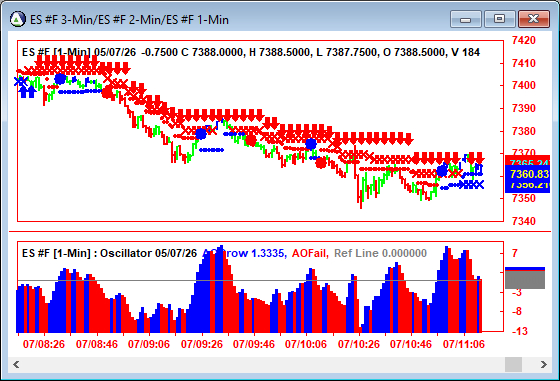Image resolution: width=560 pixels, height=381 pixels.
Task: Click the price chart OHLC header text
Action: coord(251,52)
